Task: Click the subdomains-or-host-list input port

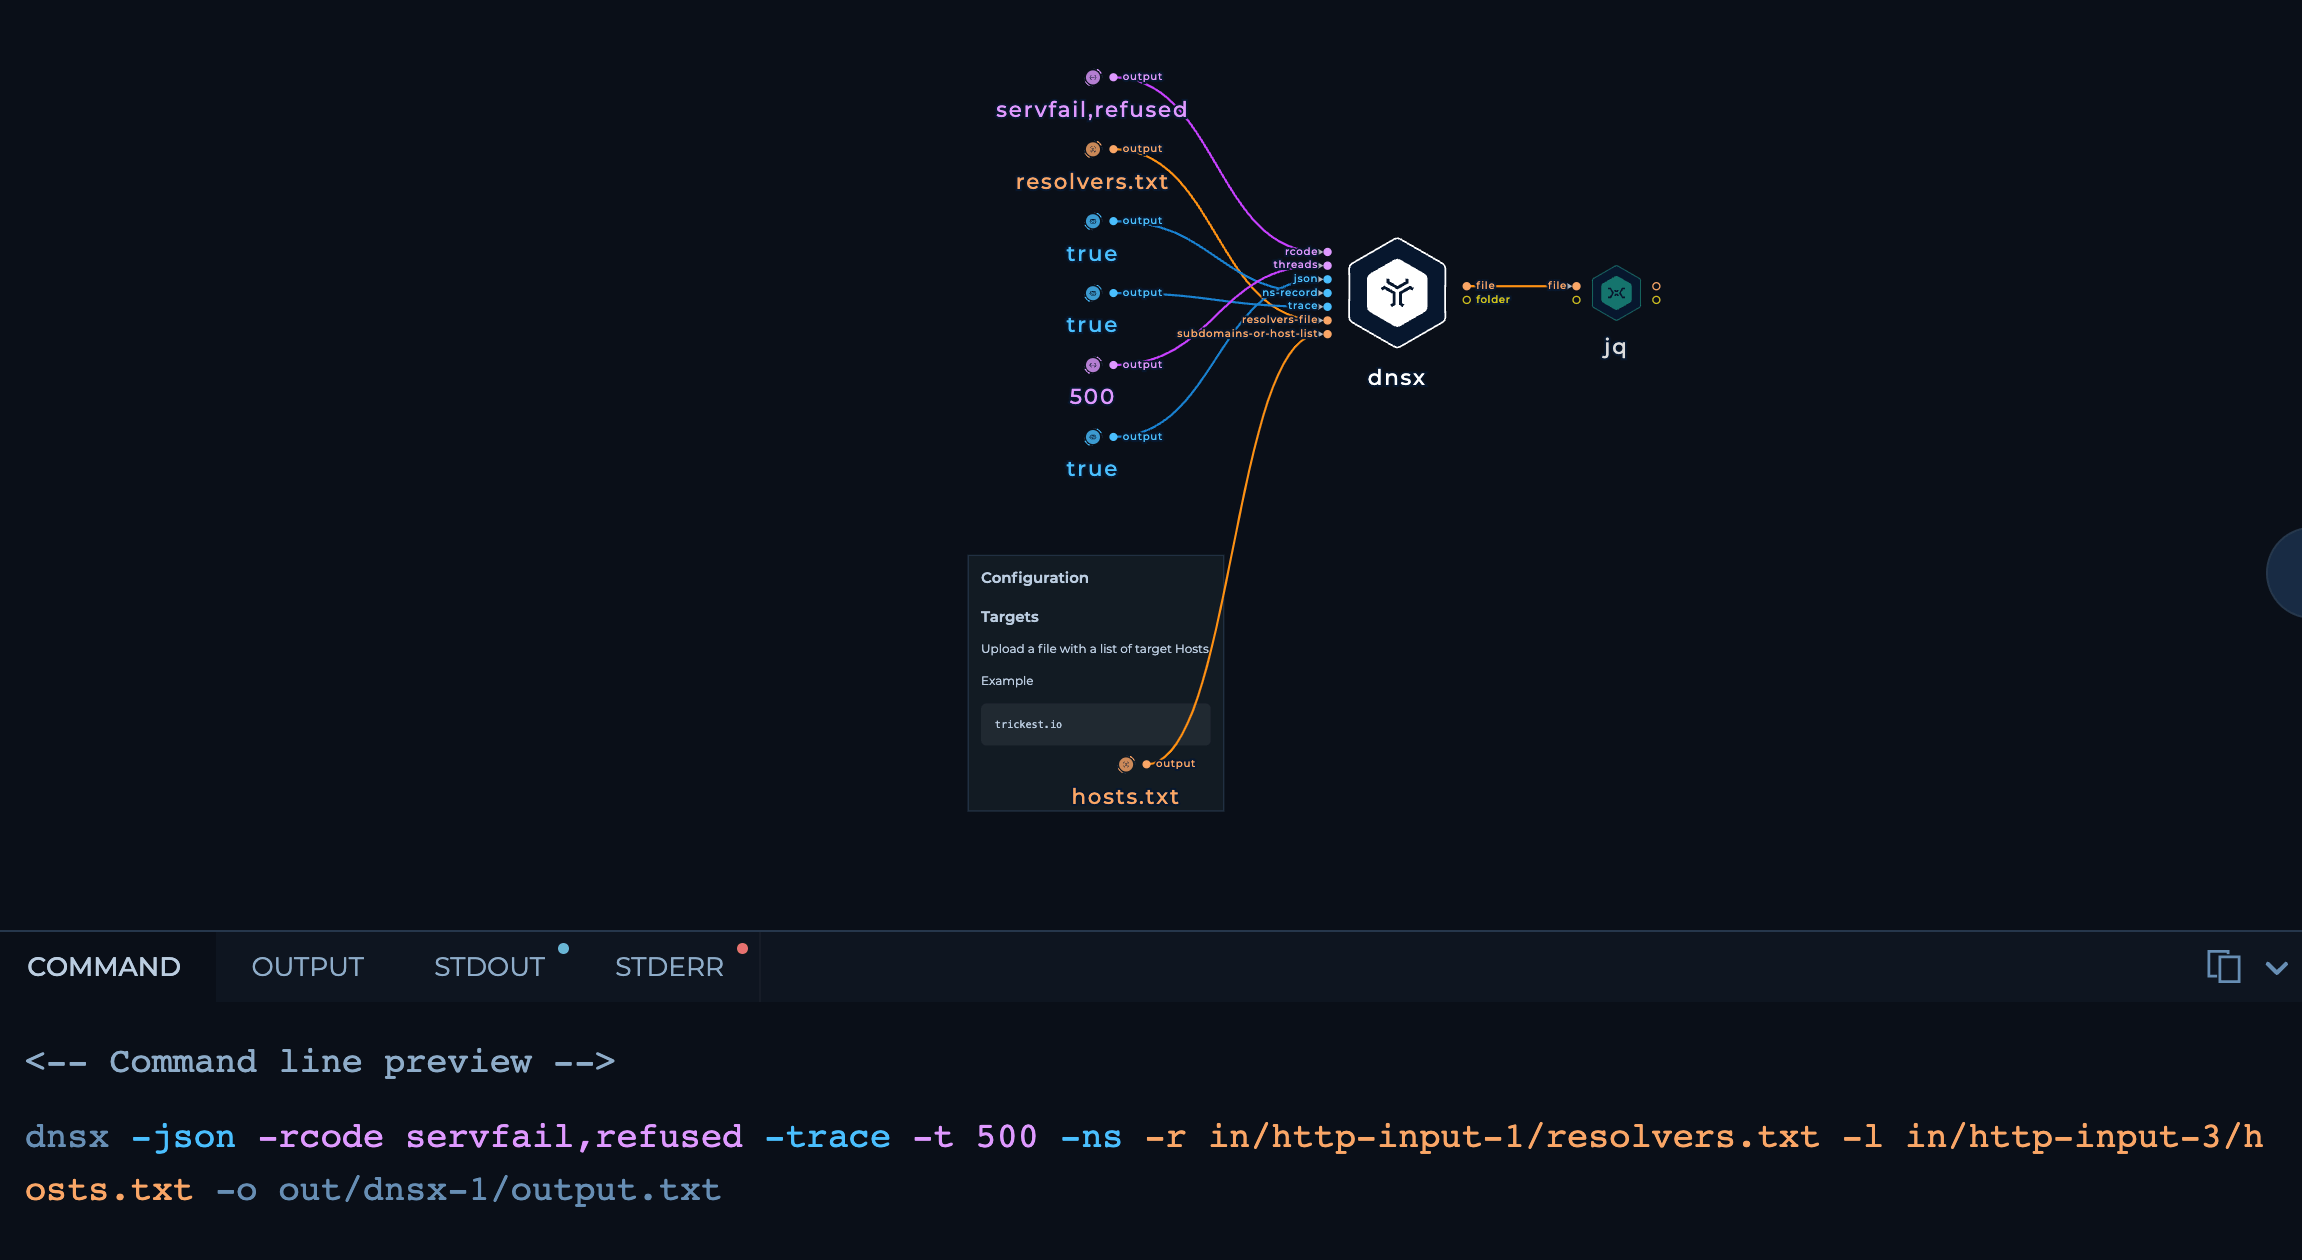Action: (1327, 334)
